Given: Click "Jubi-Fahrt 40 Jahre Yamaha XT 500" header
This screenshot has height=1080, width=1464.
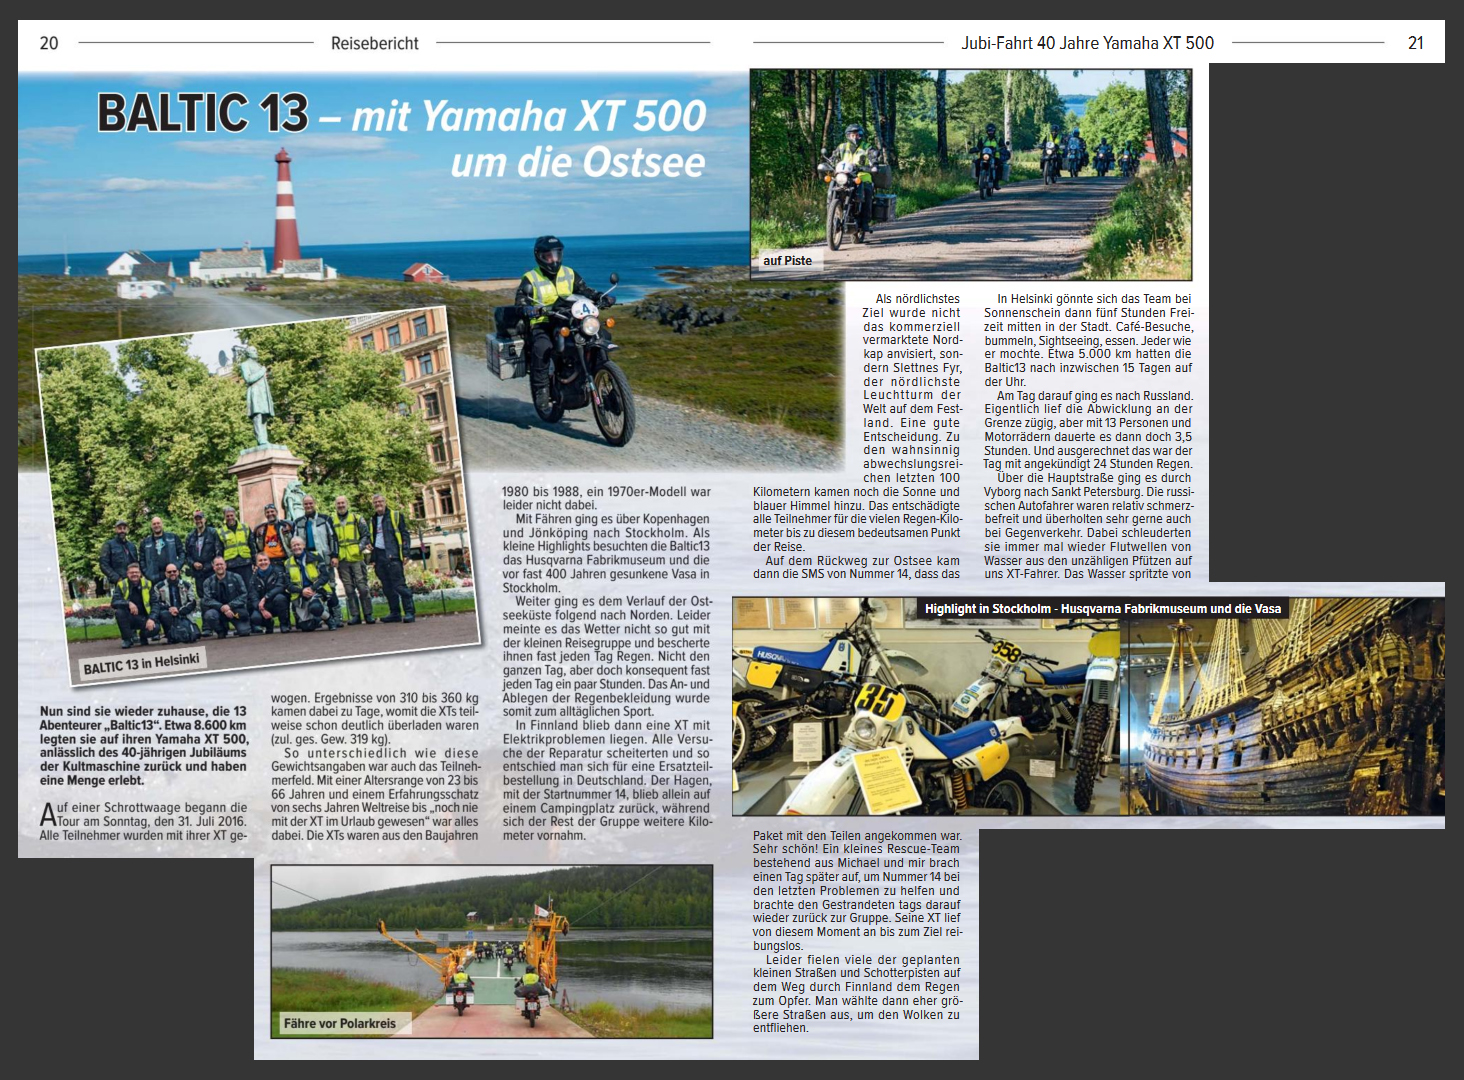Looking at the screenshot, I should 1087,43.
